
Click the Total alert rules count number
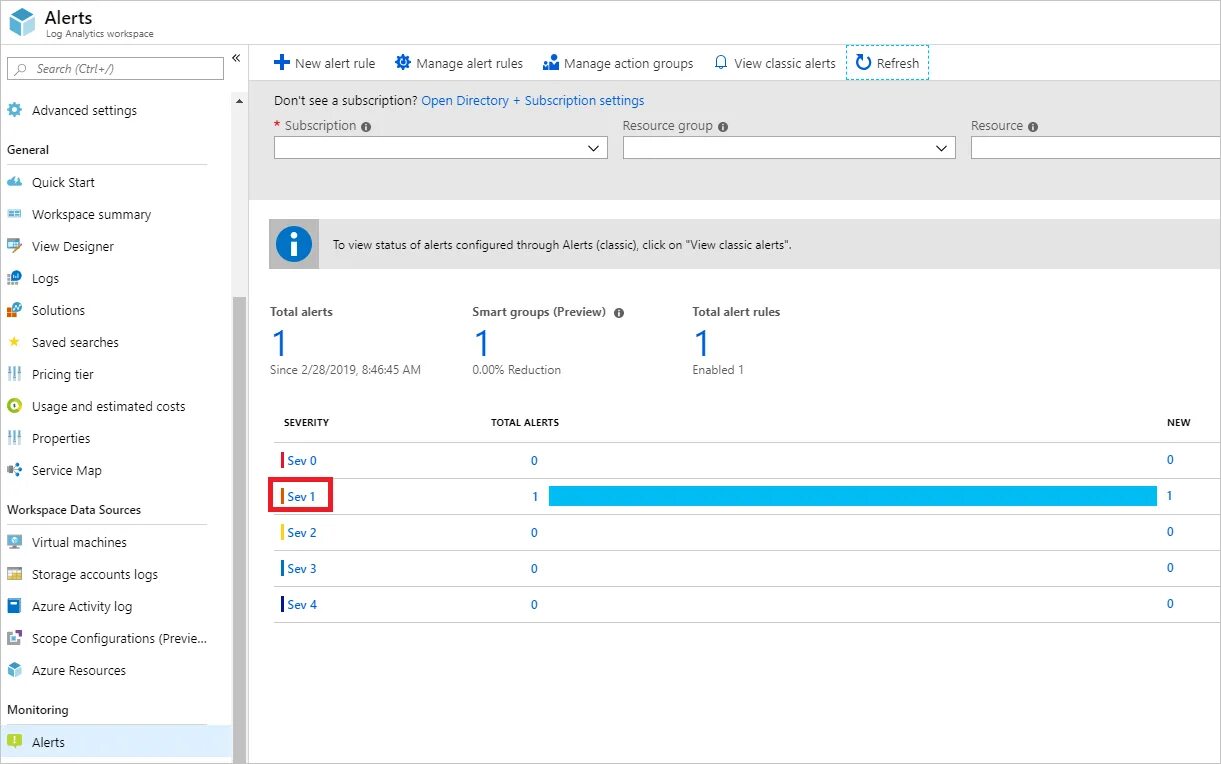[702, 343]
